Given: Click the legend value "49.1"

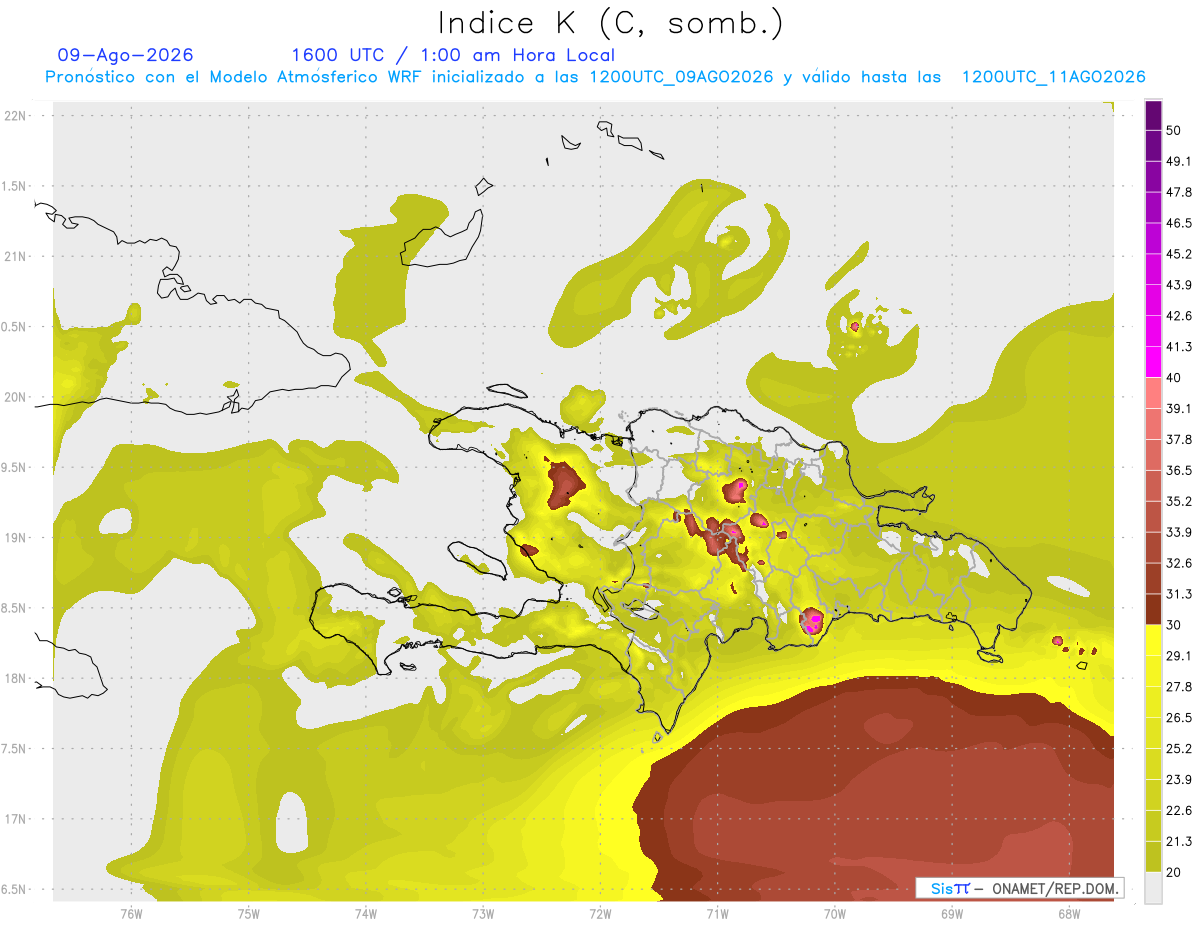Looking at the screenshot, I should click(x=1179, y=162).
